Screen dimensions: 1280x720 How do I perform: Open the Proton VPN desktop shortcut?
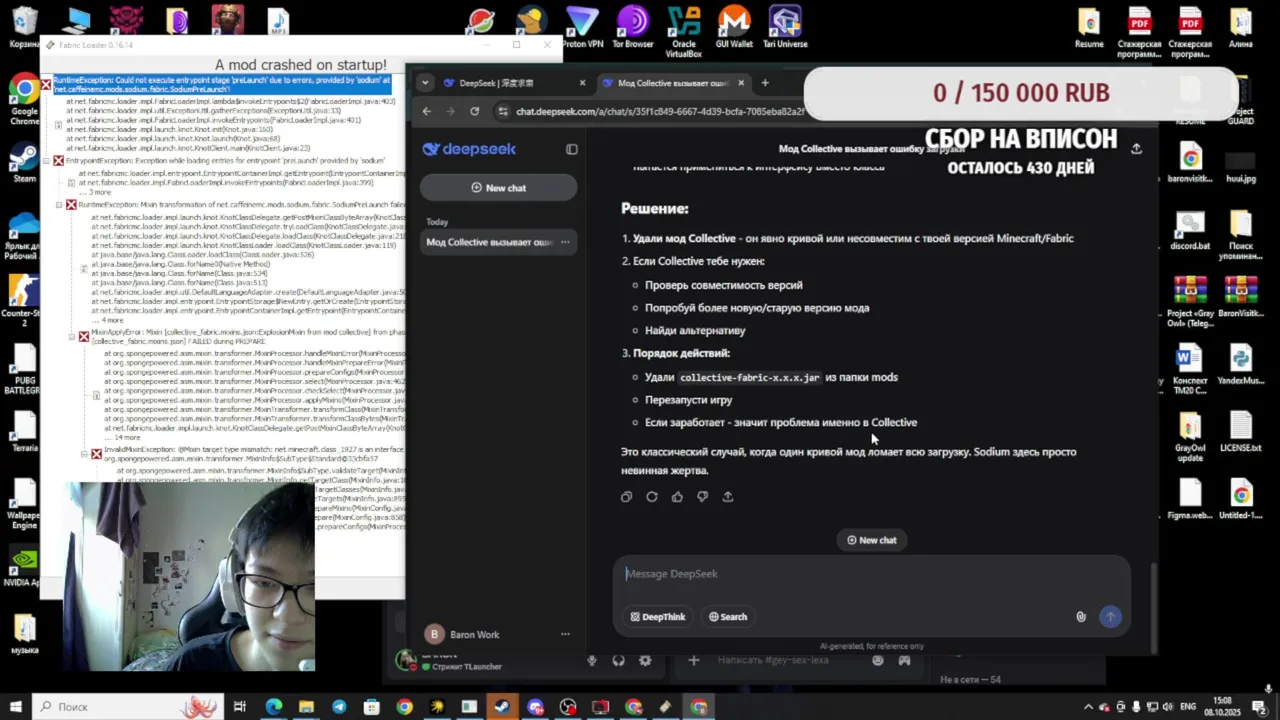tap(582, 28)
